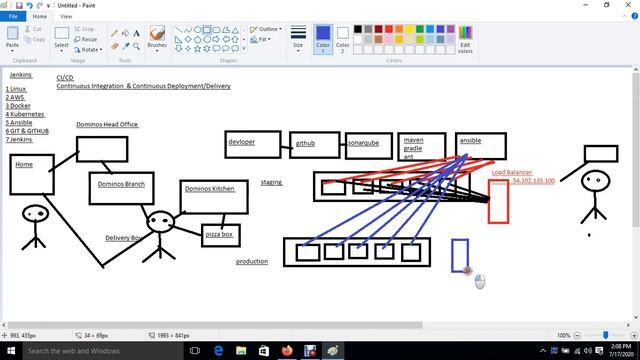Click the Cut button
640x360 pixels.
33,29
